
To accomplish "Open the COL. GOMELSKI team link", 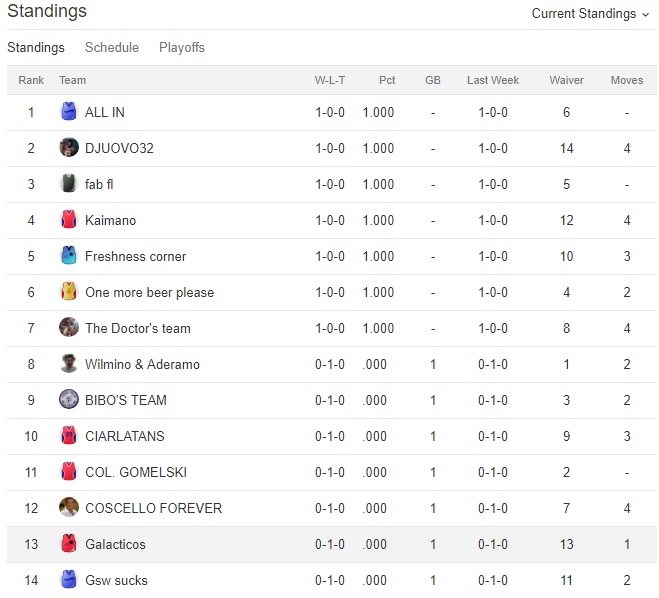I will coord(136,472).
